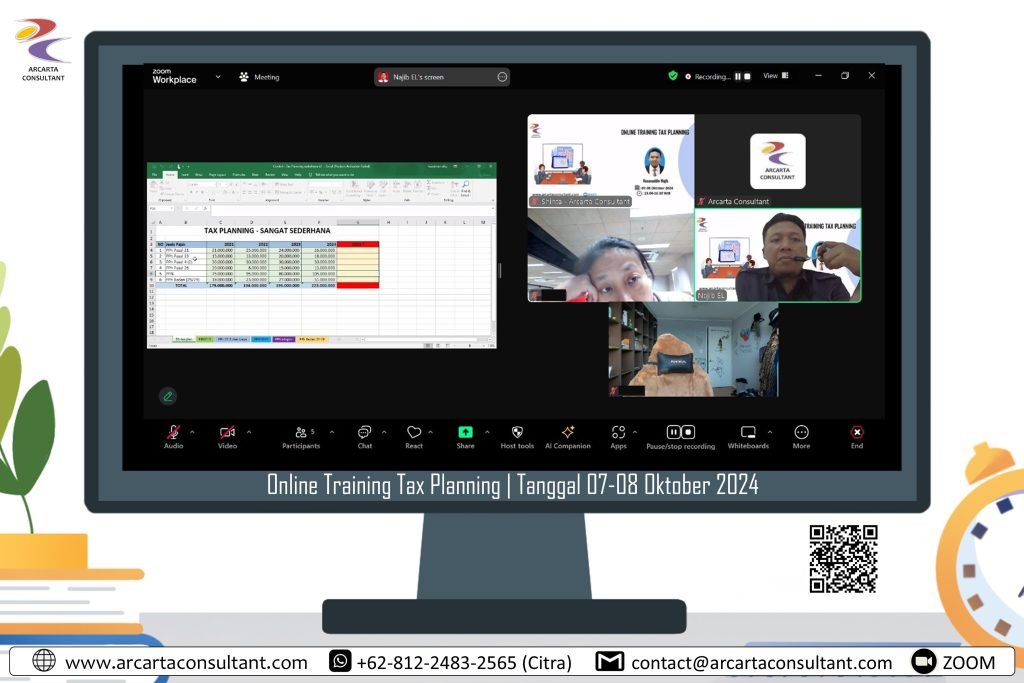Open the Chat panel
Image resolution: width=1024 pixels, height=683 pixels.
(x=365, y=434)
